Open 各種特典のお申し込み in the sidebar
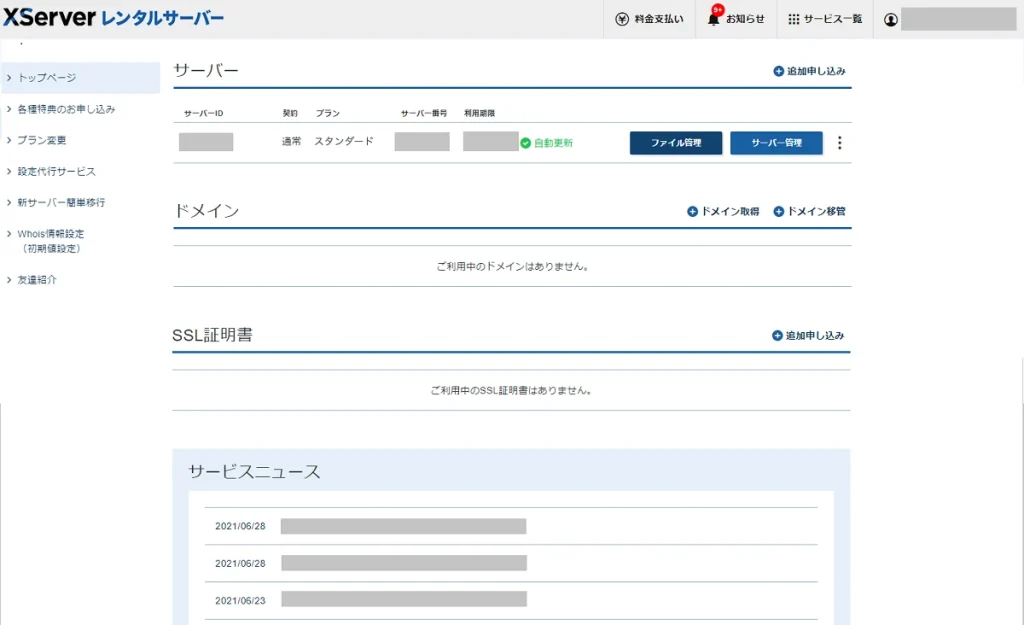Image resolution: width=1024 pixels, height=625 pixels. pos(66,109)
